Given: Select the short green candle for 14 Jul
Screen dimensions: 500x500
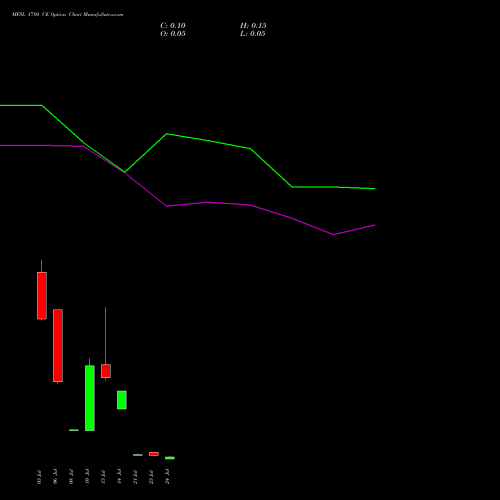Looking at the screenshot, I should coord(122,400).
